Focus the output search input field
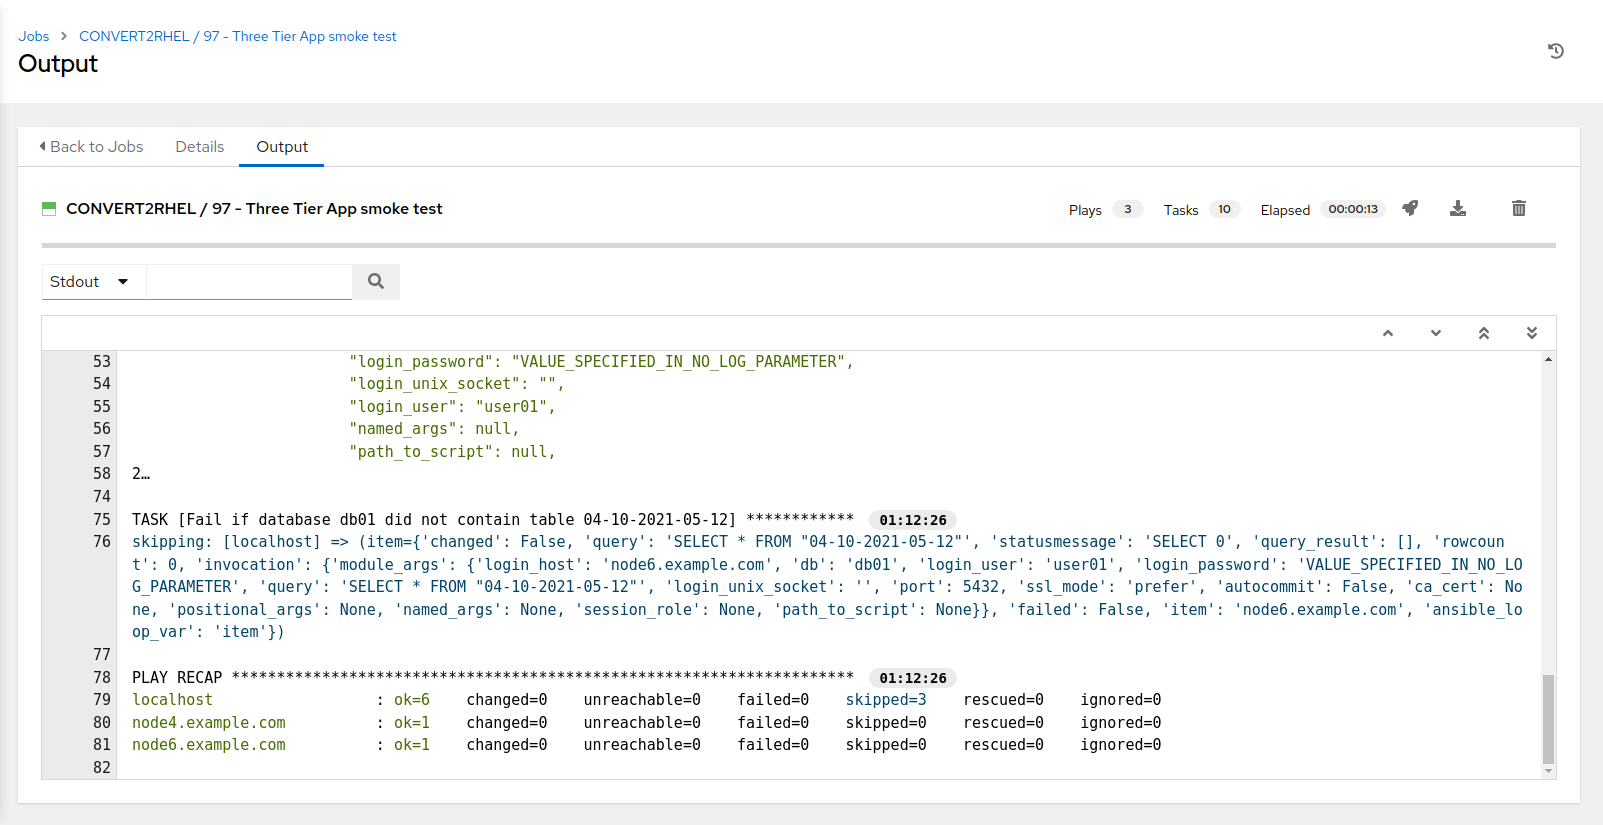This screenshot has height=825, width=1603. point(249,281)
